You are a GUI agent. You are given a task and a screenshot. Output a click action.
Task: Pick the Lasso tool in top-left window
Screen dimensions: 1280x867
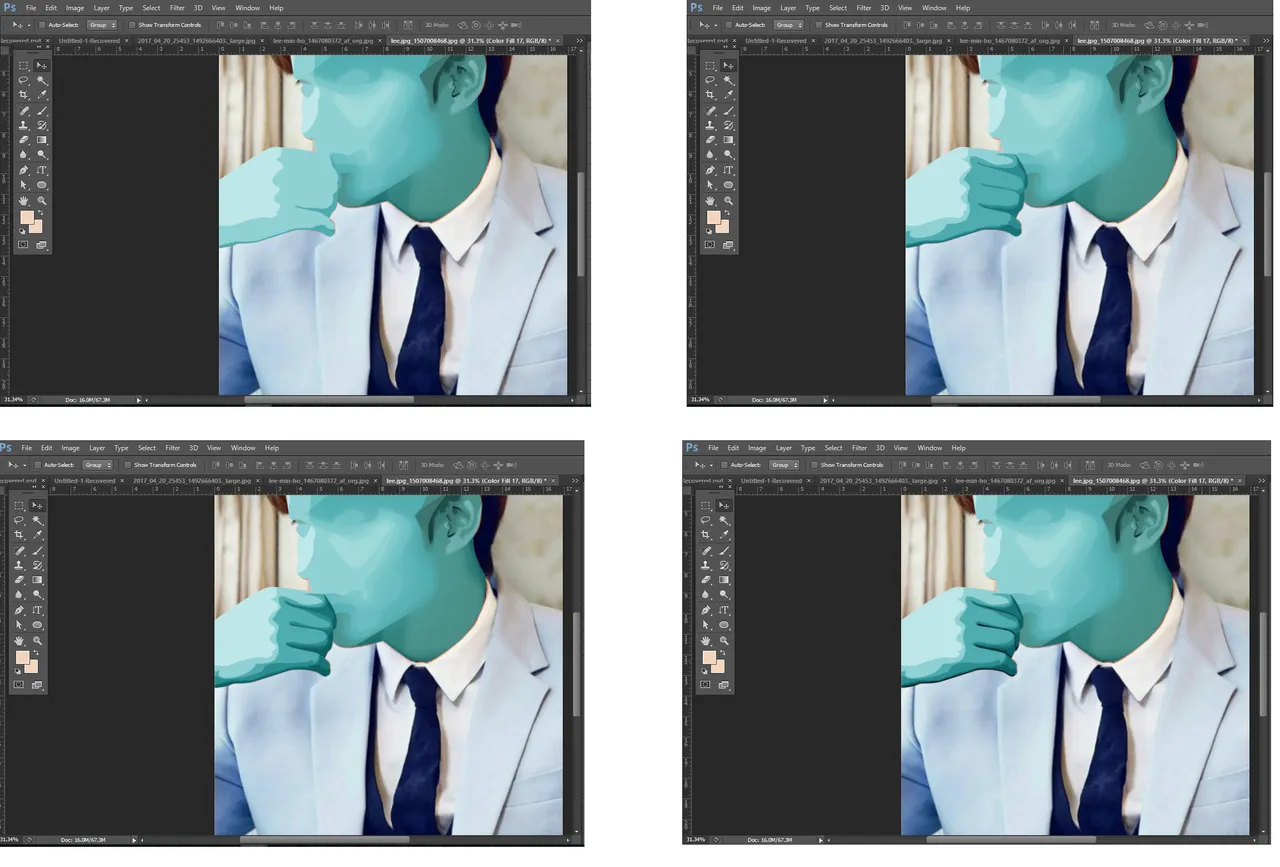click(24, 79)
